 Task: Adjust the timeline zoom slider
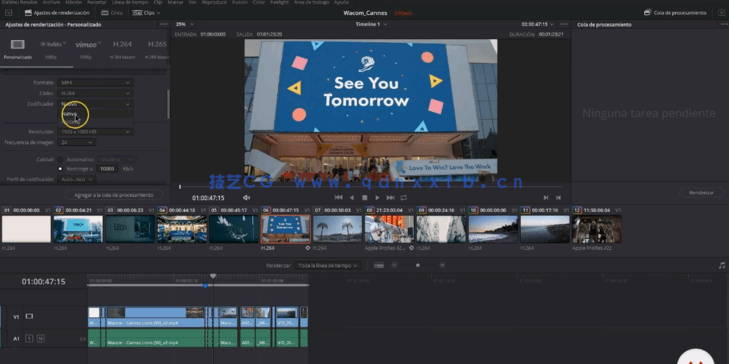tap(418, 265)
